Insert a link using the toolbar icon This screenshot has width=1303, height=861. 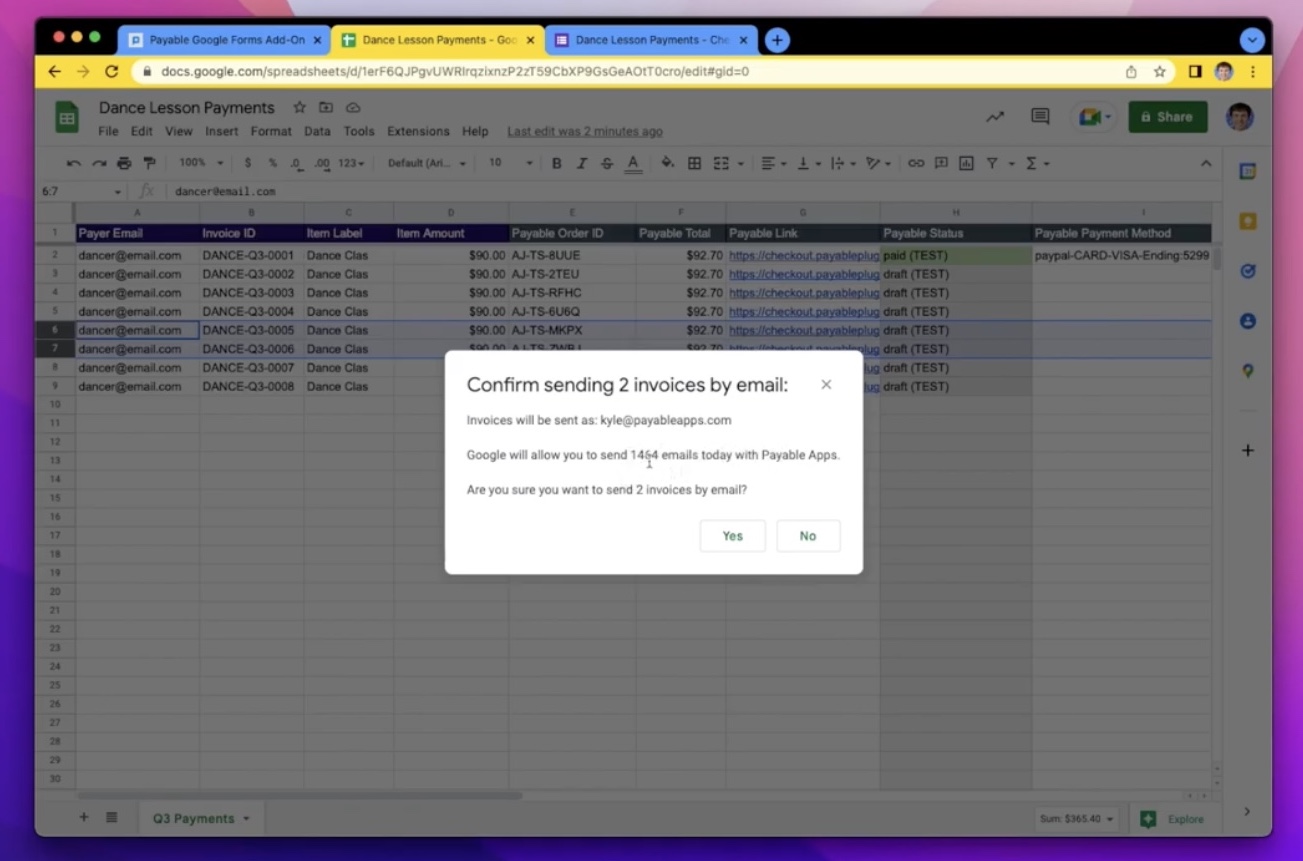pyautogui.click(x=917, y=163)
